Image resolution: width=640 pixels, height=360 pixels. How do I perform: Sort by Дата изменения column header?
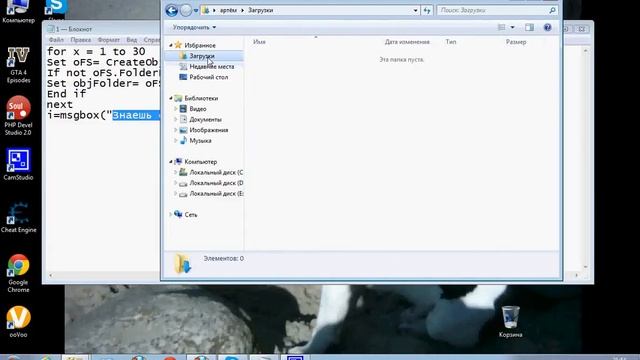[407, 42]
